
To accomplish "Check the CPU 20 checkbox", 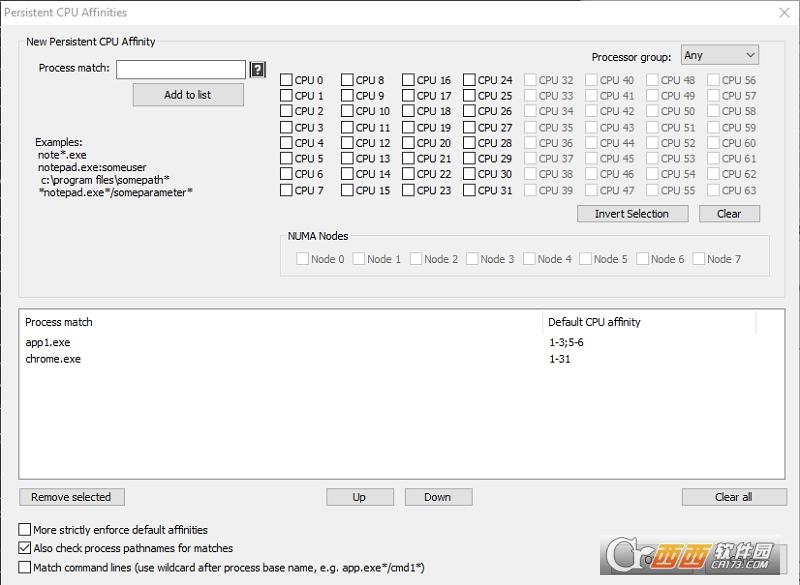I will click(408, 143).
